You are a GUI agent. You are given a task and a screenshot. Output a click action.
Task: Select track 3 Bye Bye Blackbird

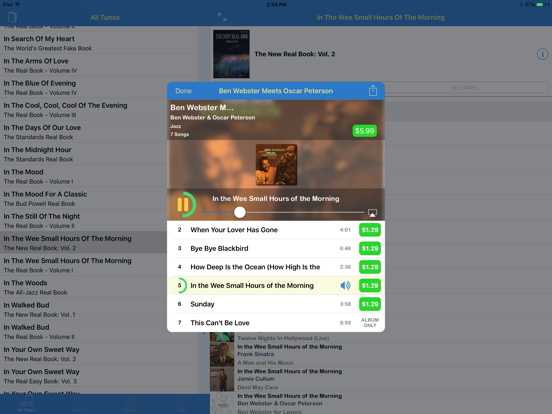point(276,249)
